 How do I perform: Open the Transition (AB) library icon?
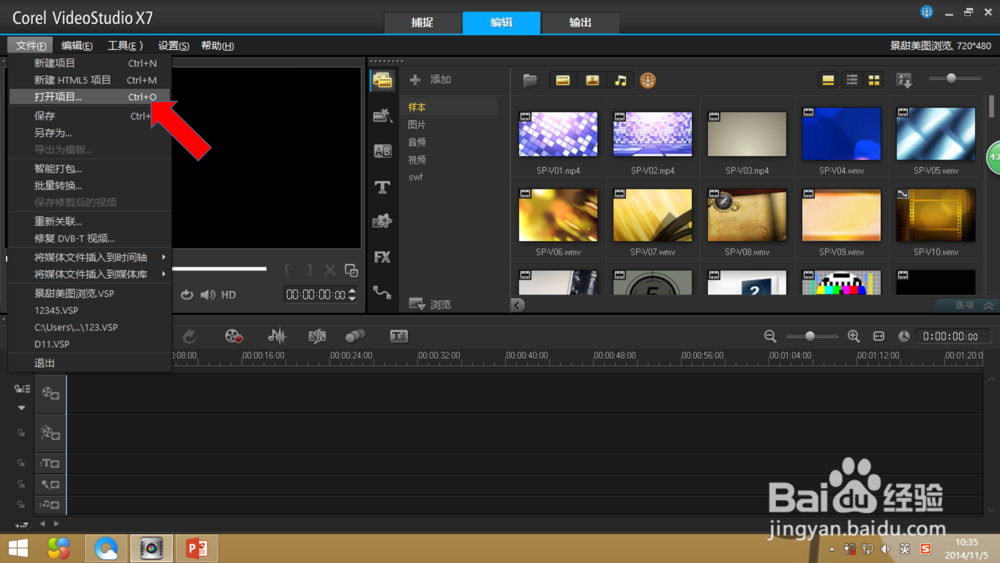tap(383, 151)
